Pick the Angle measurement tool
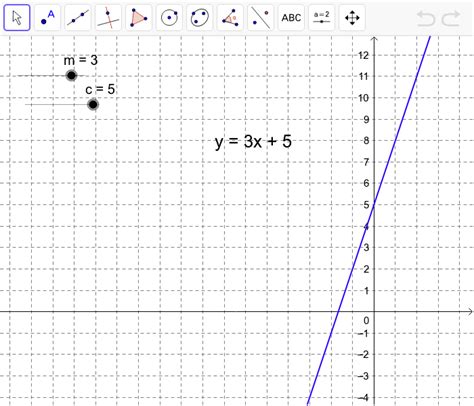 [x=230, y=18]
